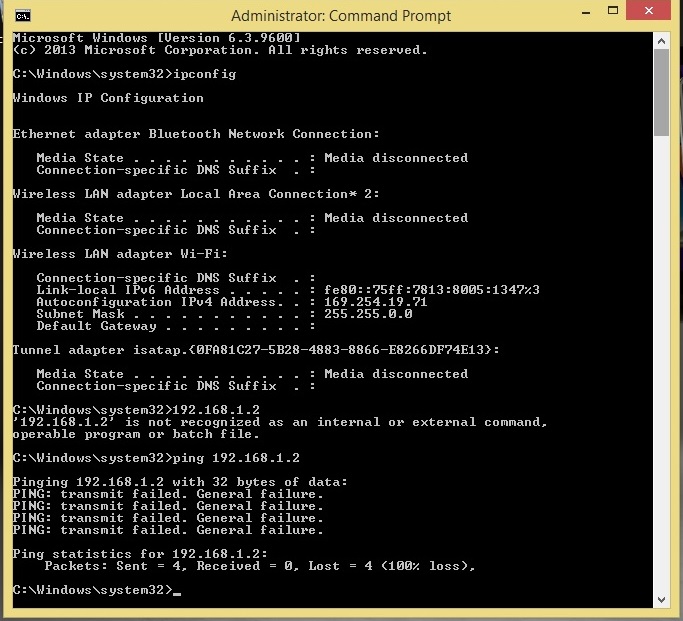The width and height of the screenshot is (683, 621).
Task: Minimize the Command Prompt window
Action: coord(586,13)
